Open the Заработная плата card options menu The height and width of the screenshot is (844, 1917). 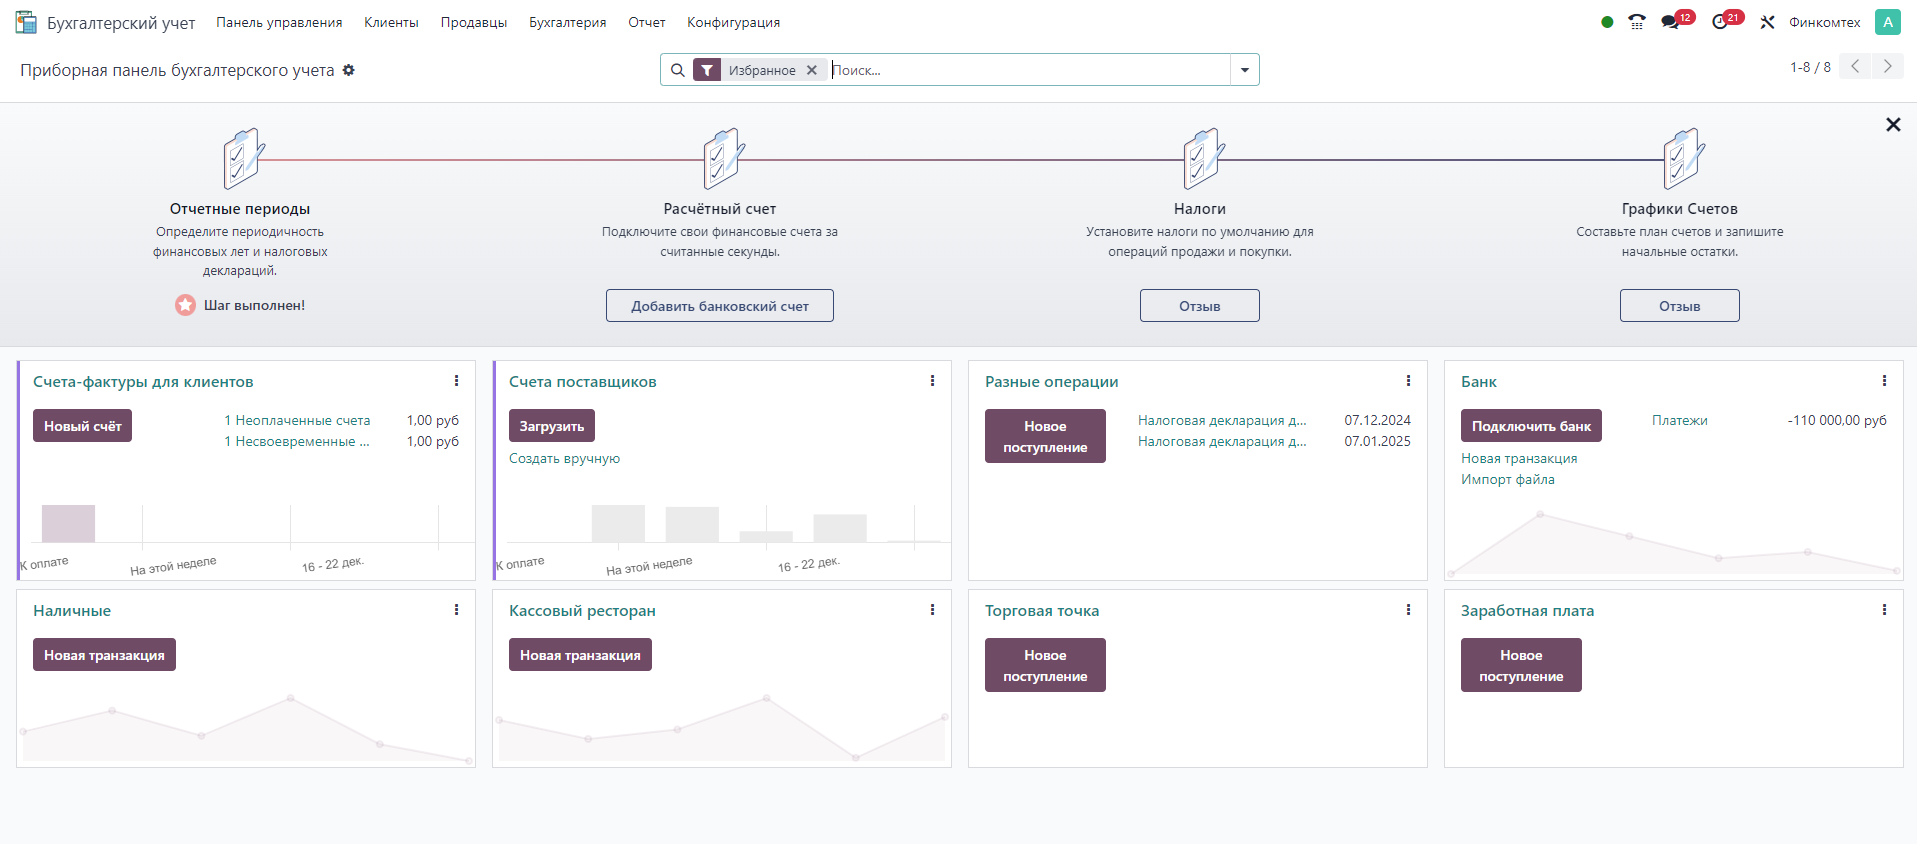[x=1884, y=610]
